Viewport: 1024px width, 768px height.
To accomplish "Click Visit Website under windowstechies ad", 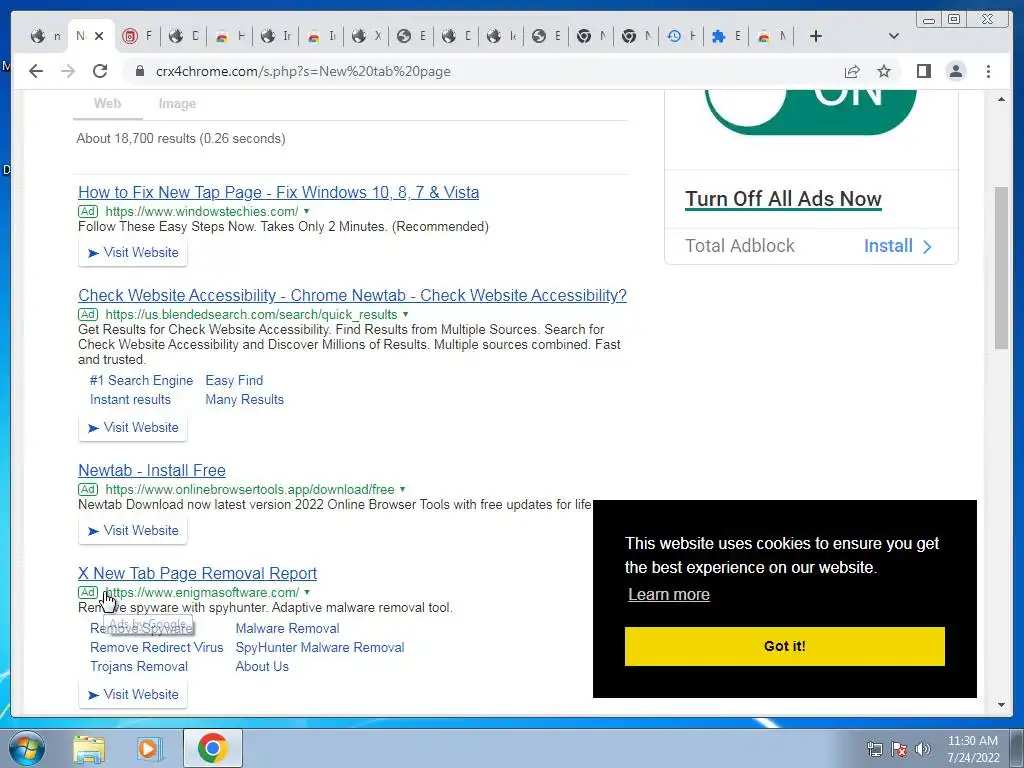I will coord(133,253).
